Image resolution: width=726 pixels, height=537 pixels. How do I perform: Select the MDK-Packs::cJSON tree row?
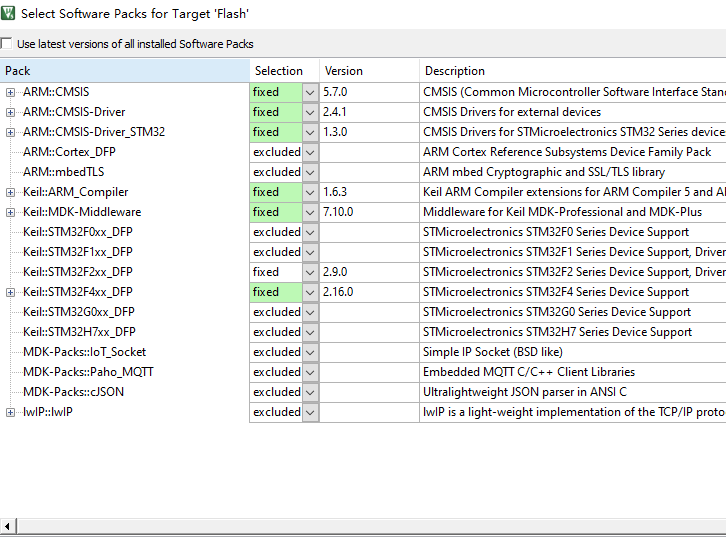click(x=74, y=392)
